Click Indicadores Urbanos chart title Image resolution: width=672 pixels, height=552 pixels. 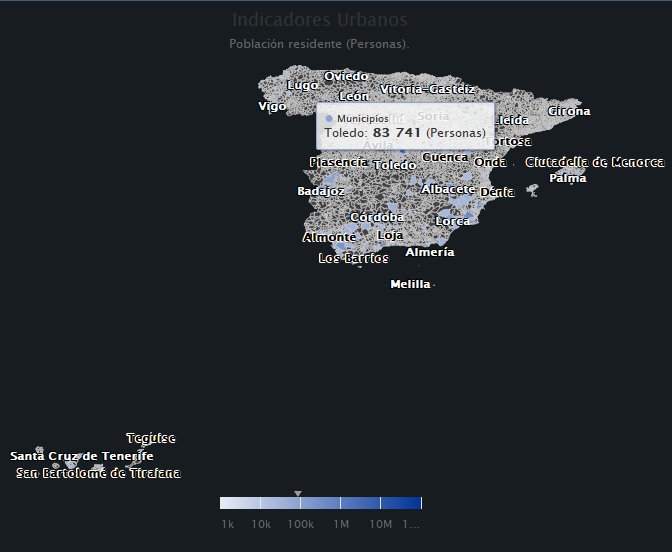pos(320,20)
